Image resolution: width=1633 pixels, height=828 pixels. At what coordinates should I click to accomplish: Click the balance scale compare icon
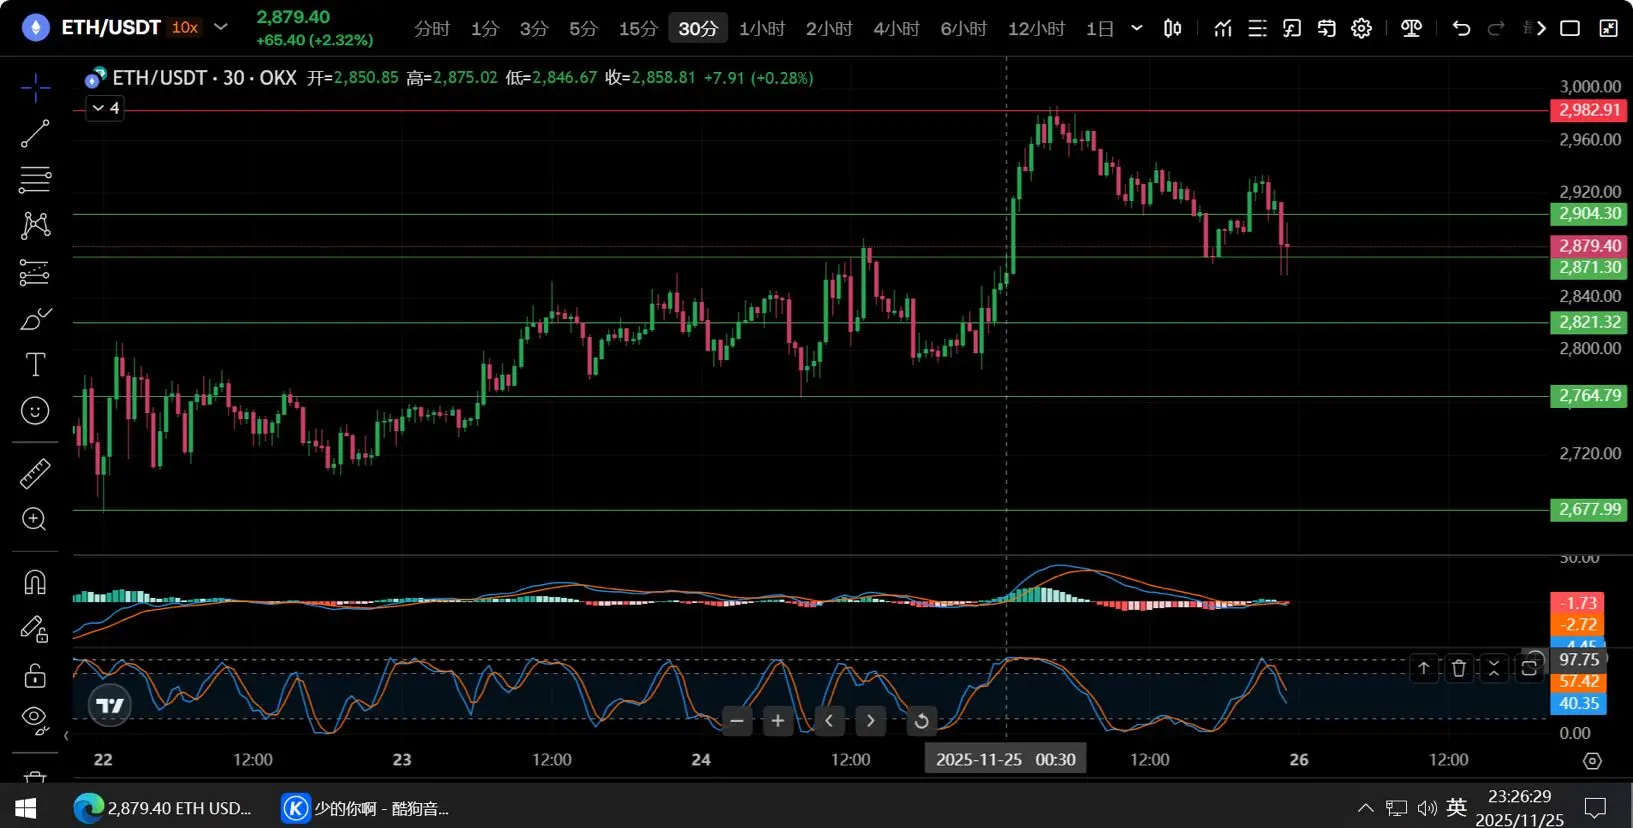pos(1412,28)
